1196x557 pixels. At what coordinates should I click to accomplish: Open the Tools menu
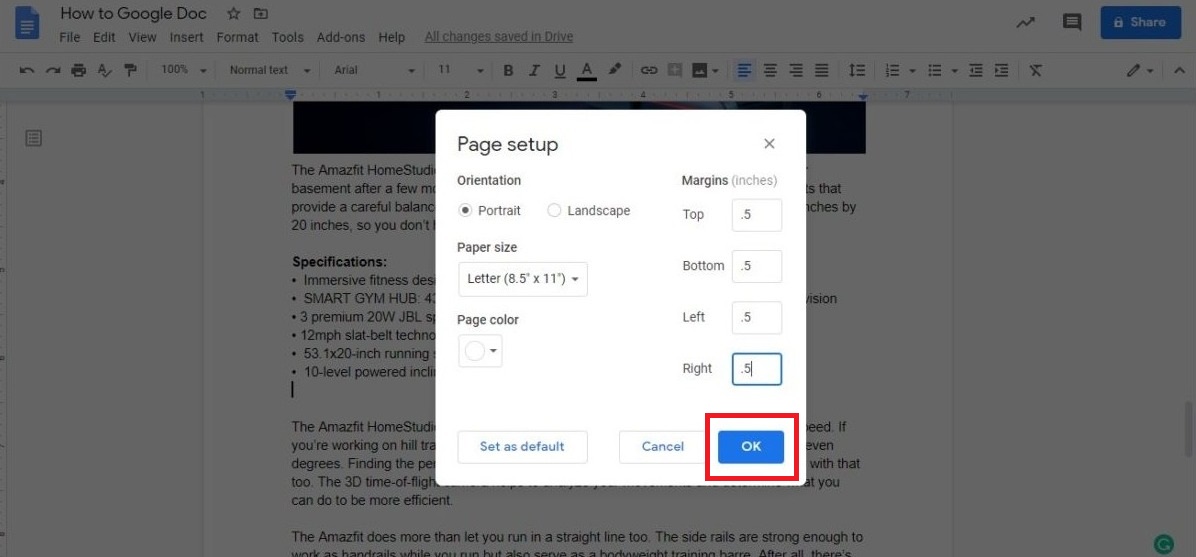pos(288,37)
